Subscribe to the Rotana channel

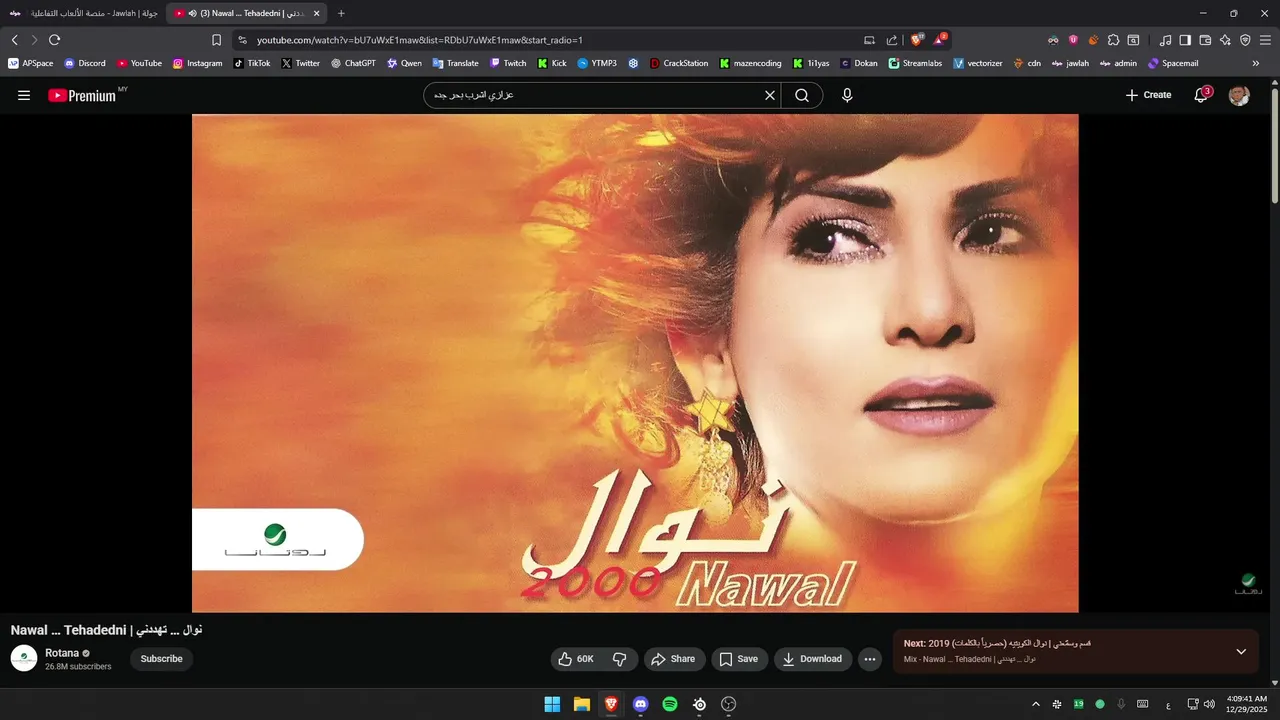point(161,659)
